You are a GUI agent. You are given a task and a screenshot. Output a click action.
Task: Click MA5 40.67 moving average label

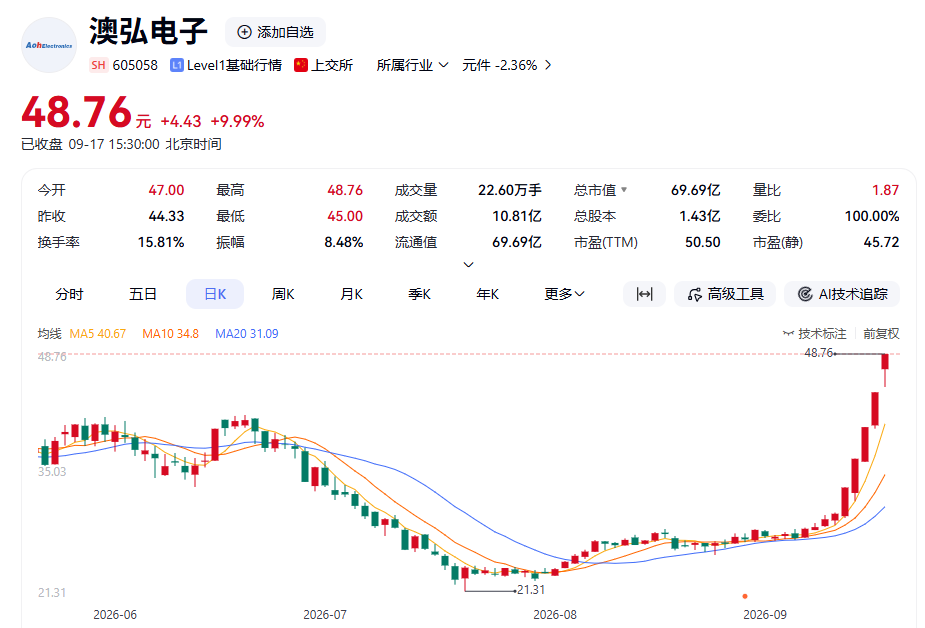(97, 334)
